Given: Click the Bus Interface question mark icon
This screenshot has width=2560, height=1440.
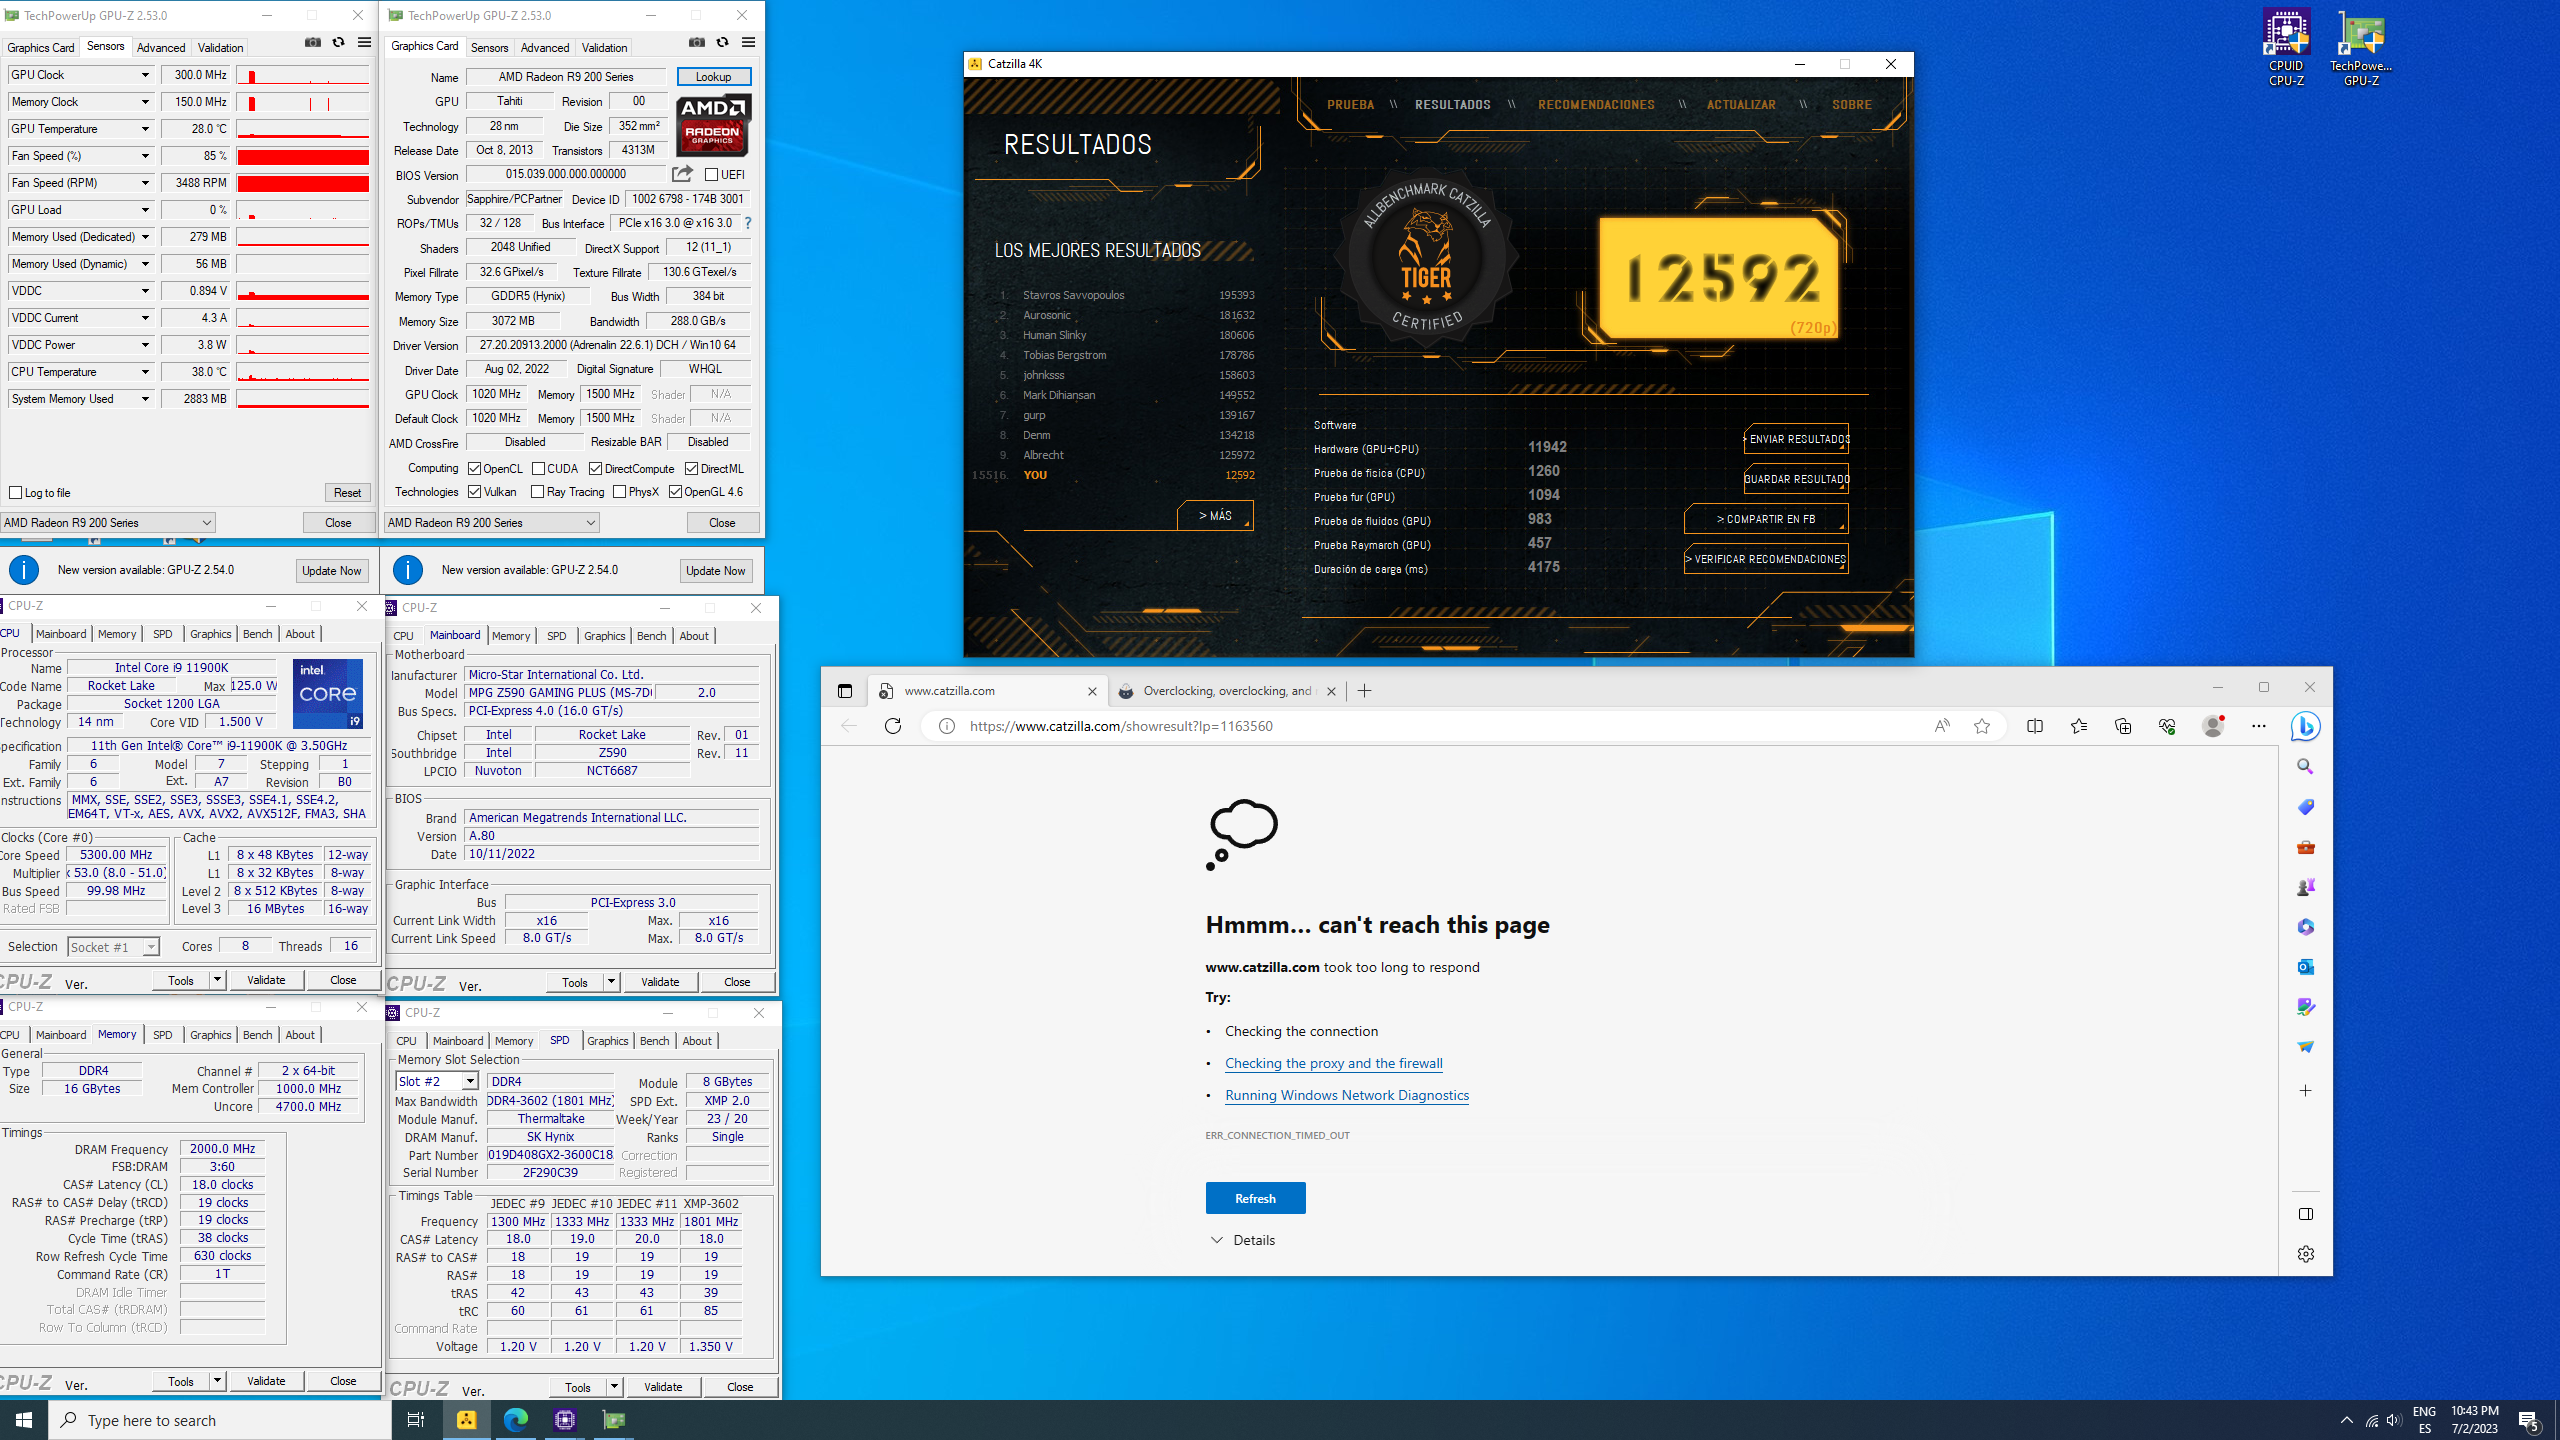Looking at the screenshot, I should (747, 223).
